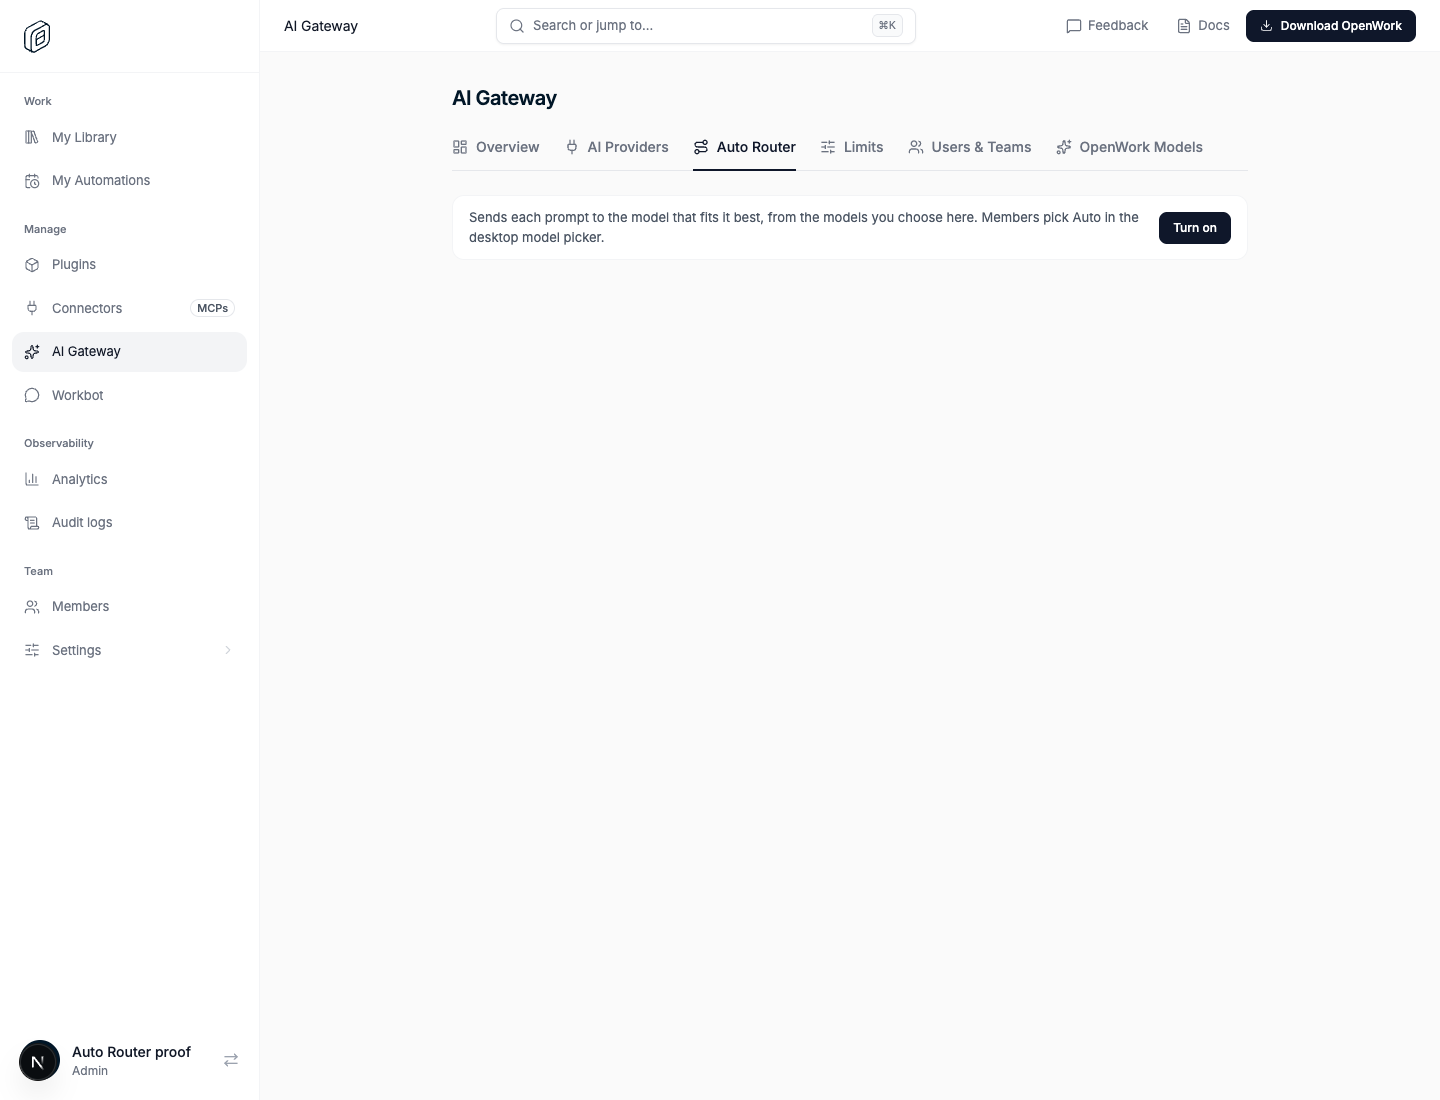
Task: Click the Audit logs scroll icon
Action: [32, 523]
